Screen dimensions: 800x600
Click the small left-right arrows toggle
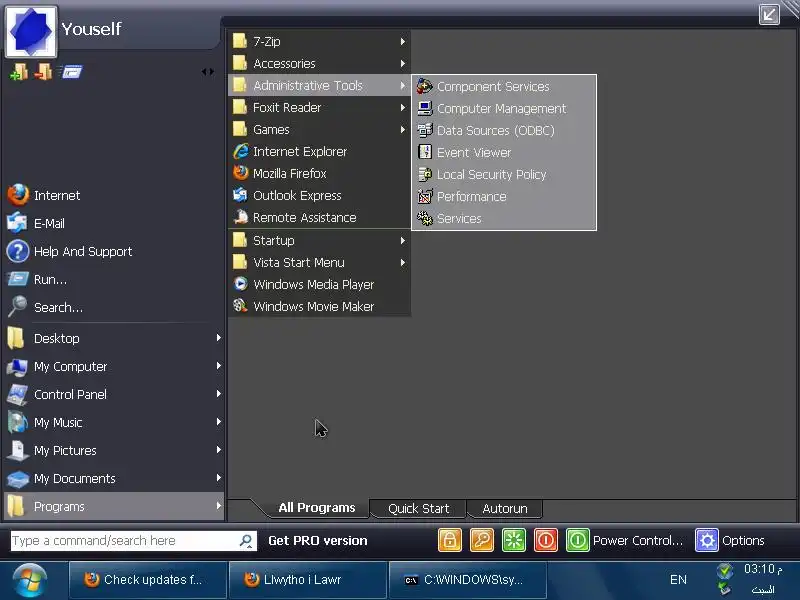pyautogui.click(x=208, y=72)
